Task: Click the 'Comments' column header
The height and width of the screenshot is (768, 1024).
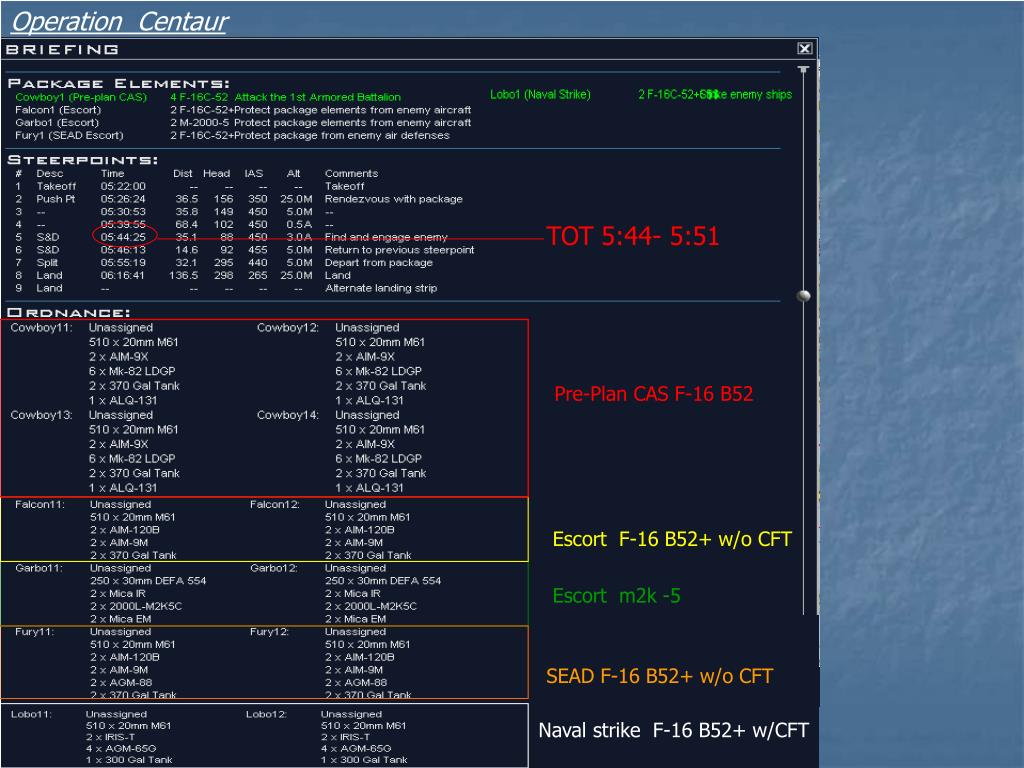Action: click(x=351, y=173)
